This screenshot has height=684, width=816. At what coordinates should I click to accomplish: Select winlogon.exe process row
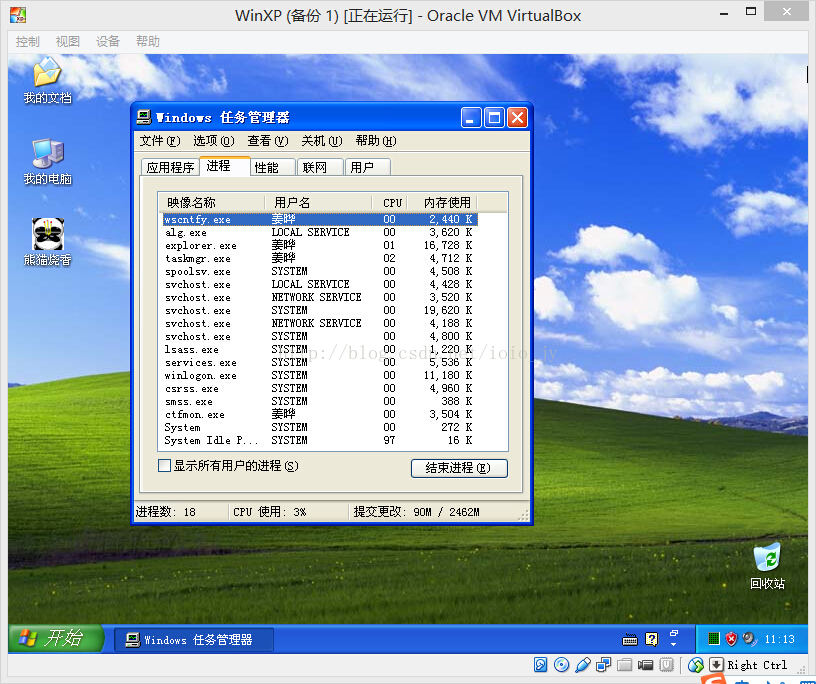318,375
